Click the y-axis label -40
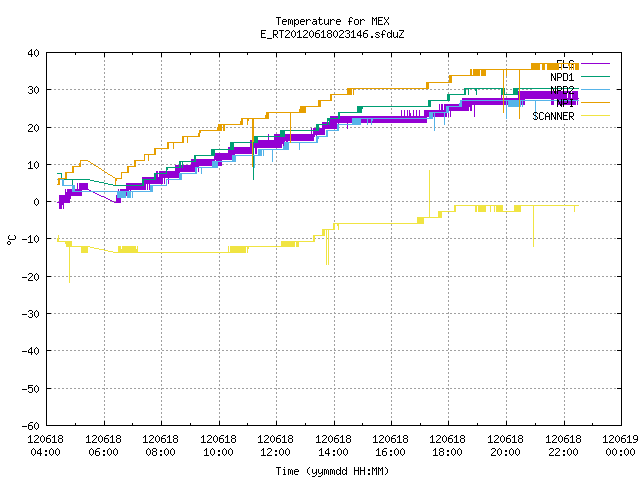Image resolution: width=640 pixels, height=480 pixels. [31, 351]
